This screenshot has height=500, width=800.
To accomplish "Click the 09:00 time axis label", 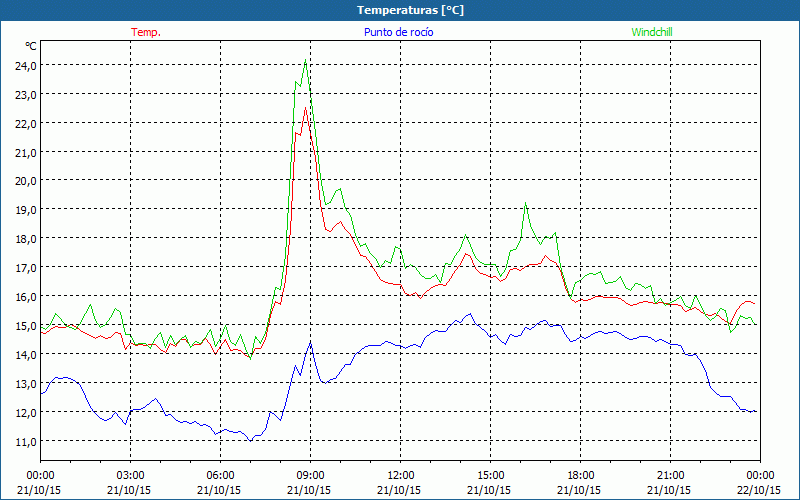I will [x=310, y=476].
